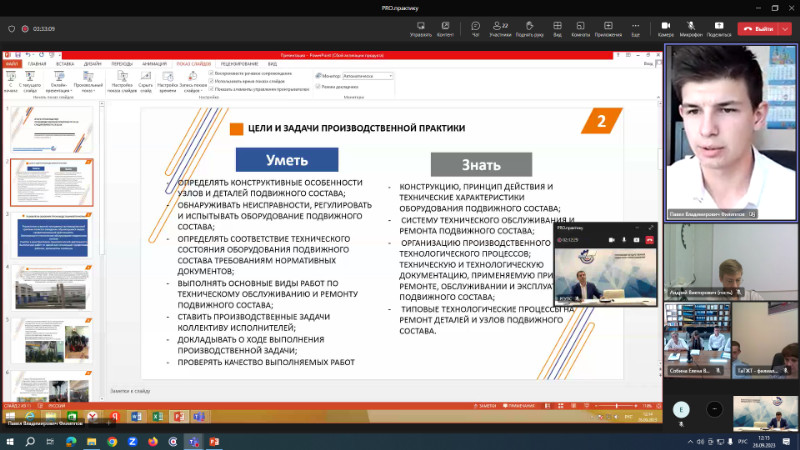Switch to the Insert ribbon tab
This screenshot has height=450, width=800.
tap(66, 64)
